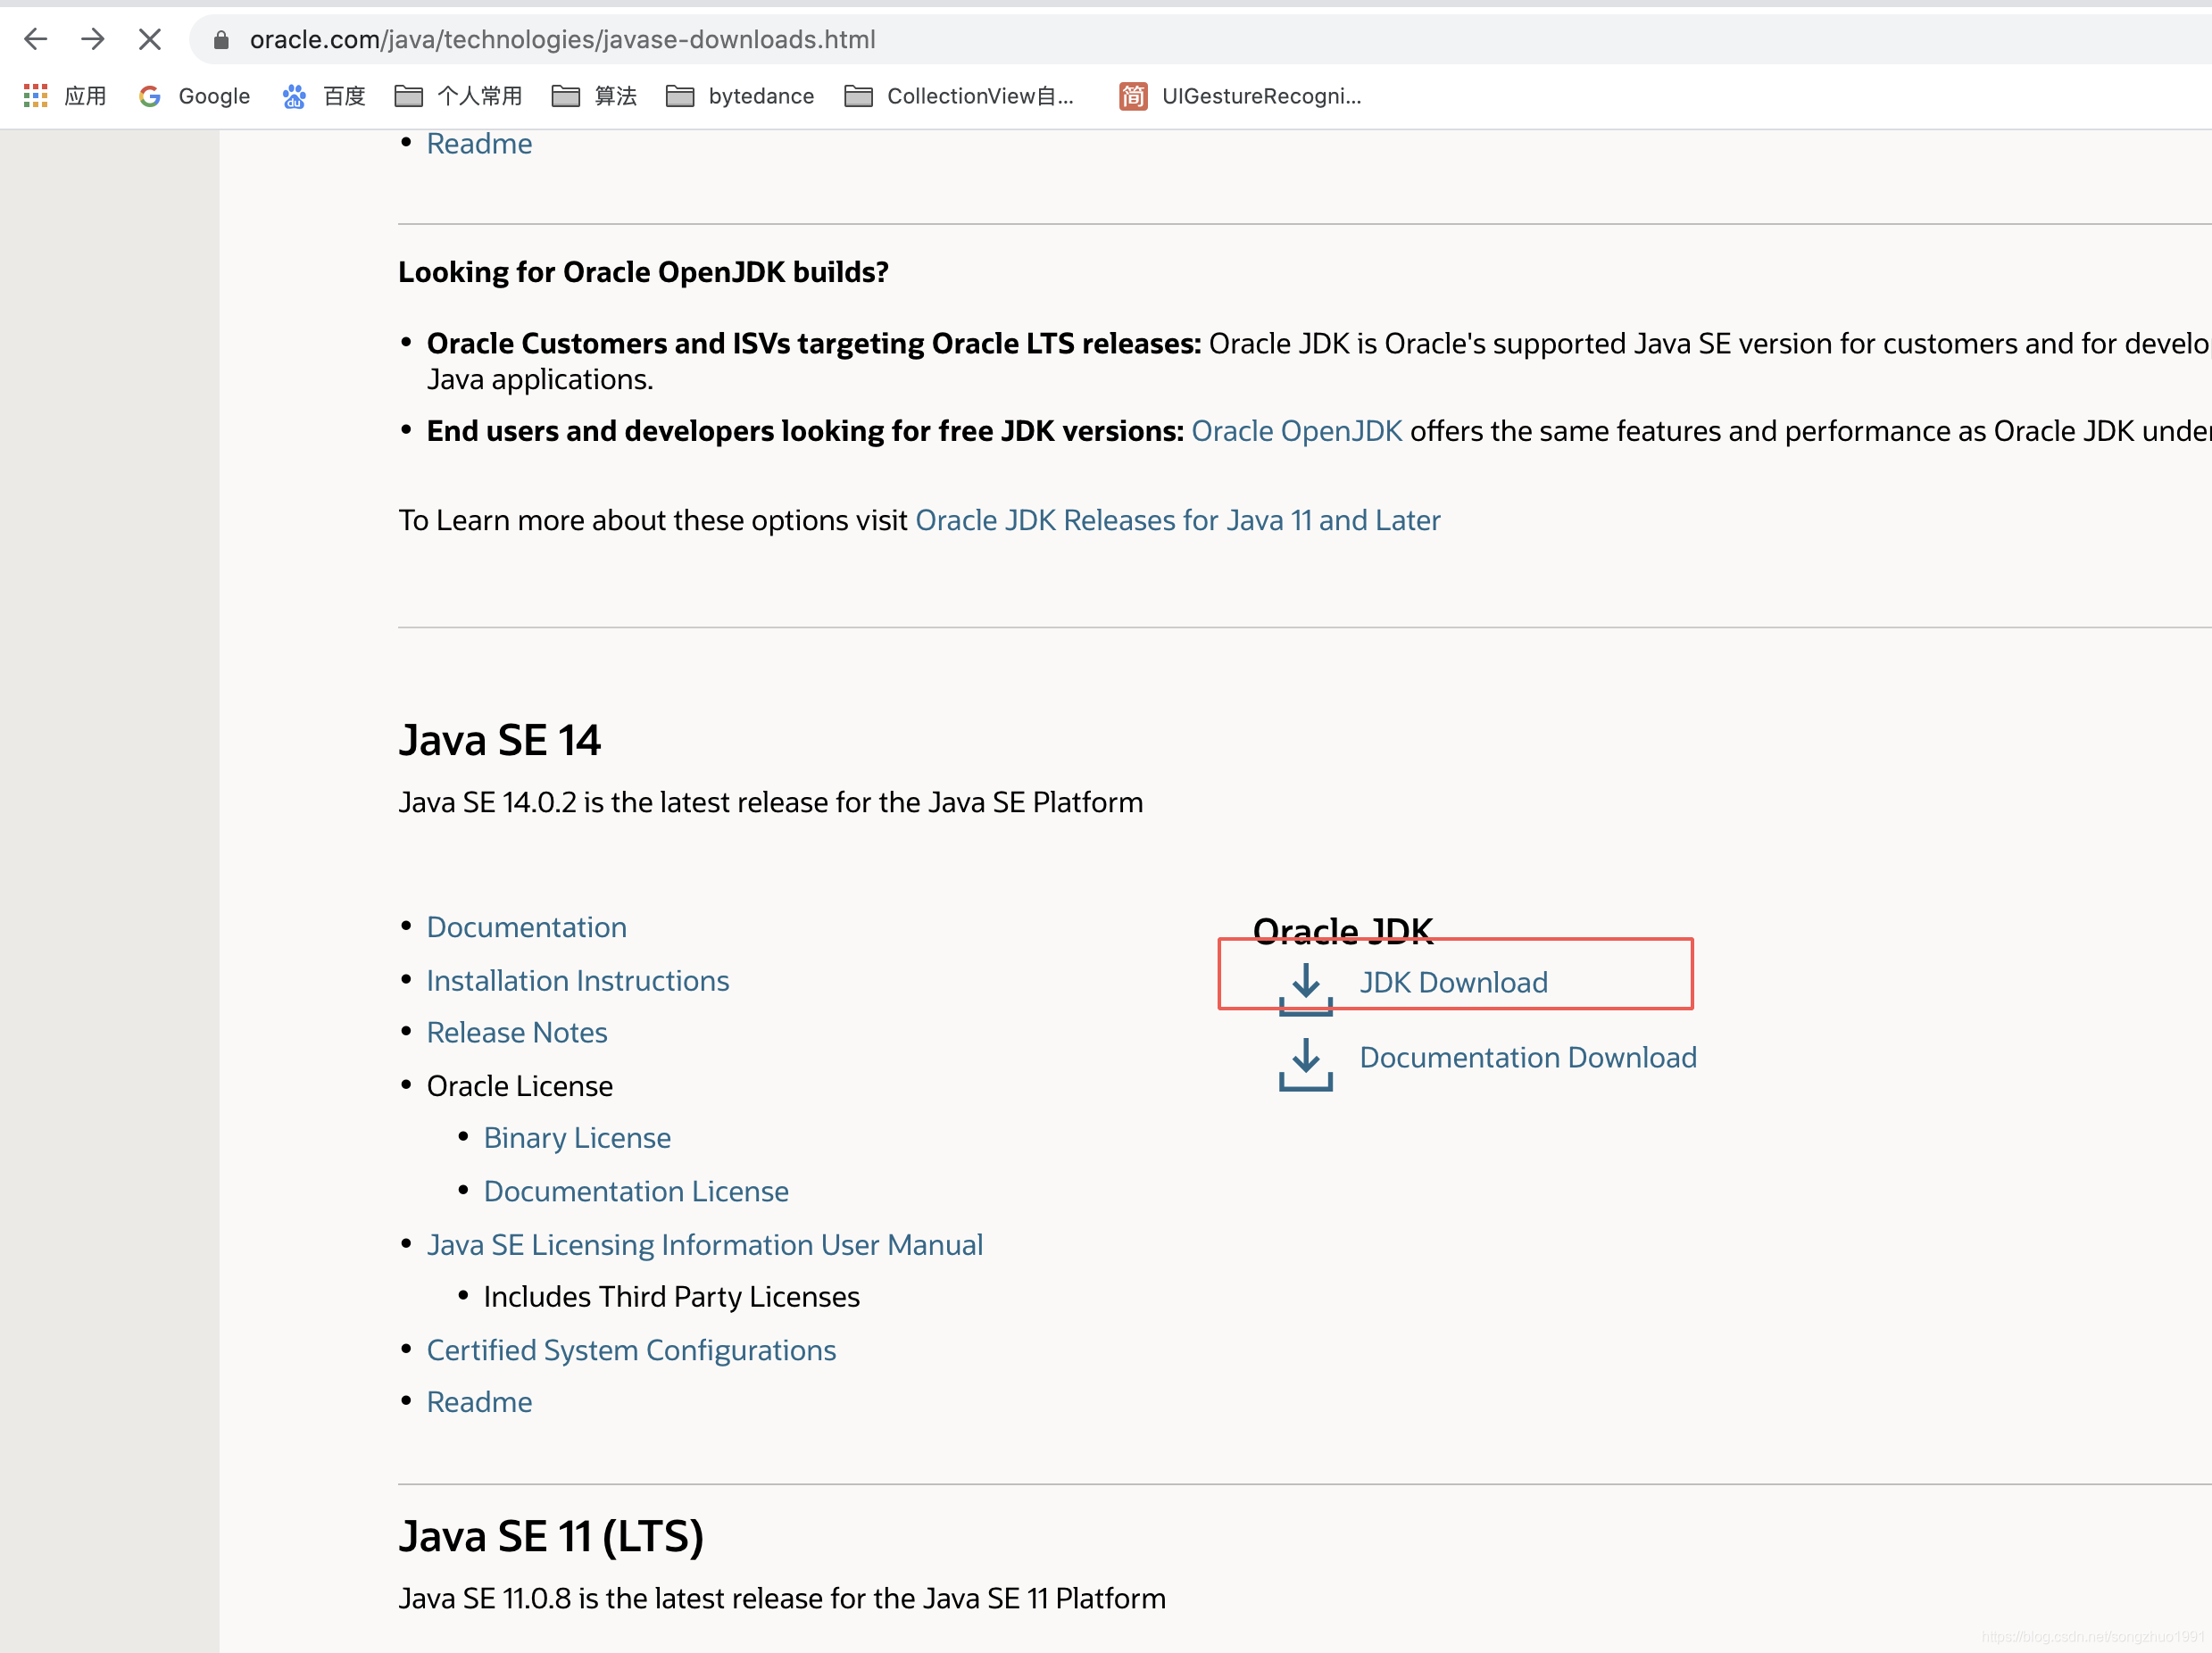Image resolution: width=2212 pixels, height=1653 pixels.
Task: Open Certified System Configurations link
Action: click(631, 1350)
